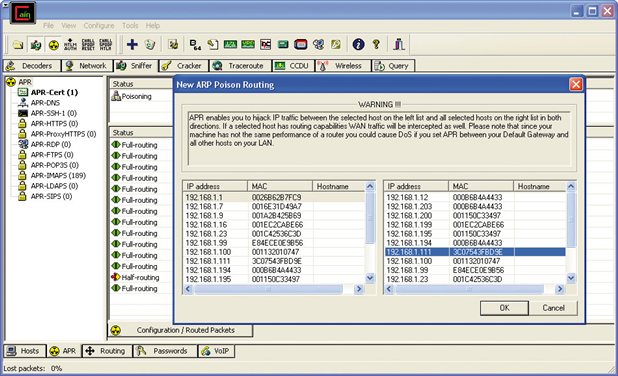
Task: Select 192.168.1.12 in the right host list
Action: [475, 197]
